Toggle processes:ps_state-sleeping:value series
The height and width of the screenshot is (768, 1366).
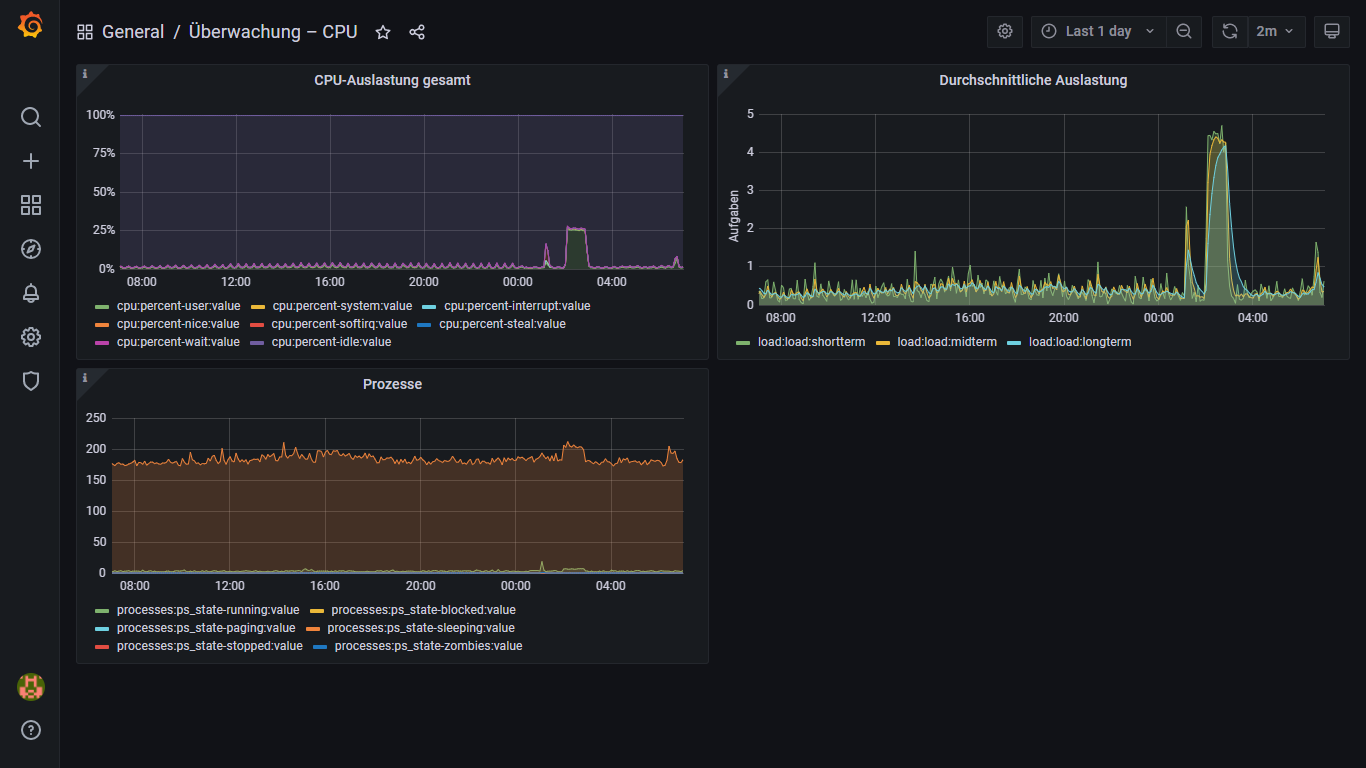click(420, 628)
